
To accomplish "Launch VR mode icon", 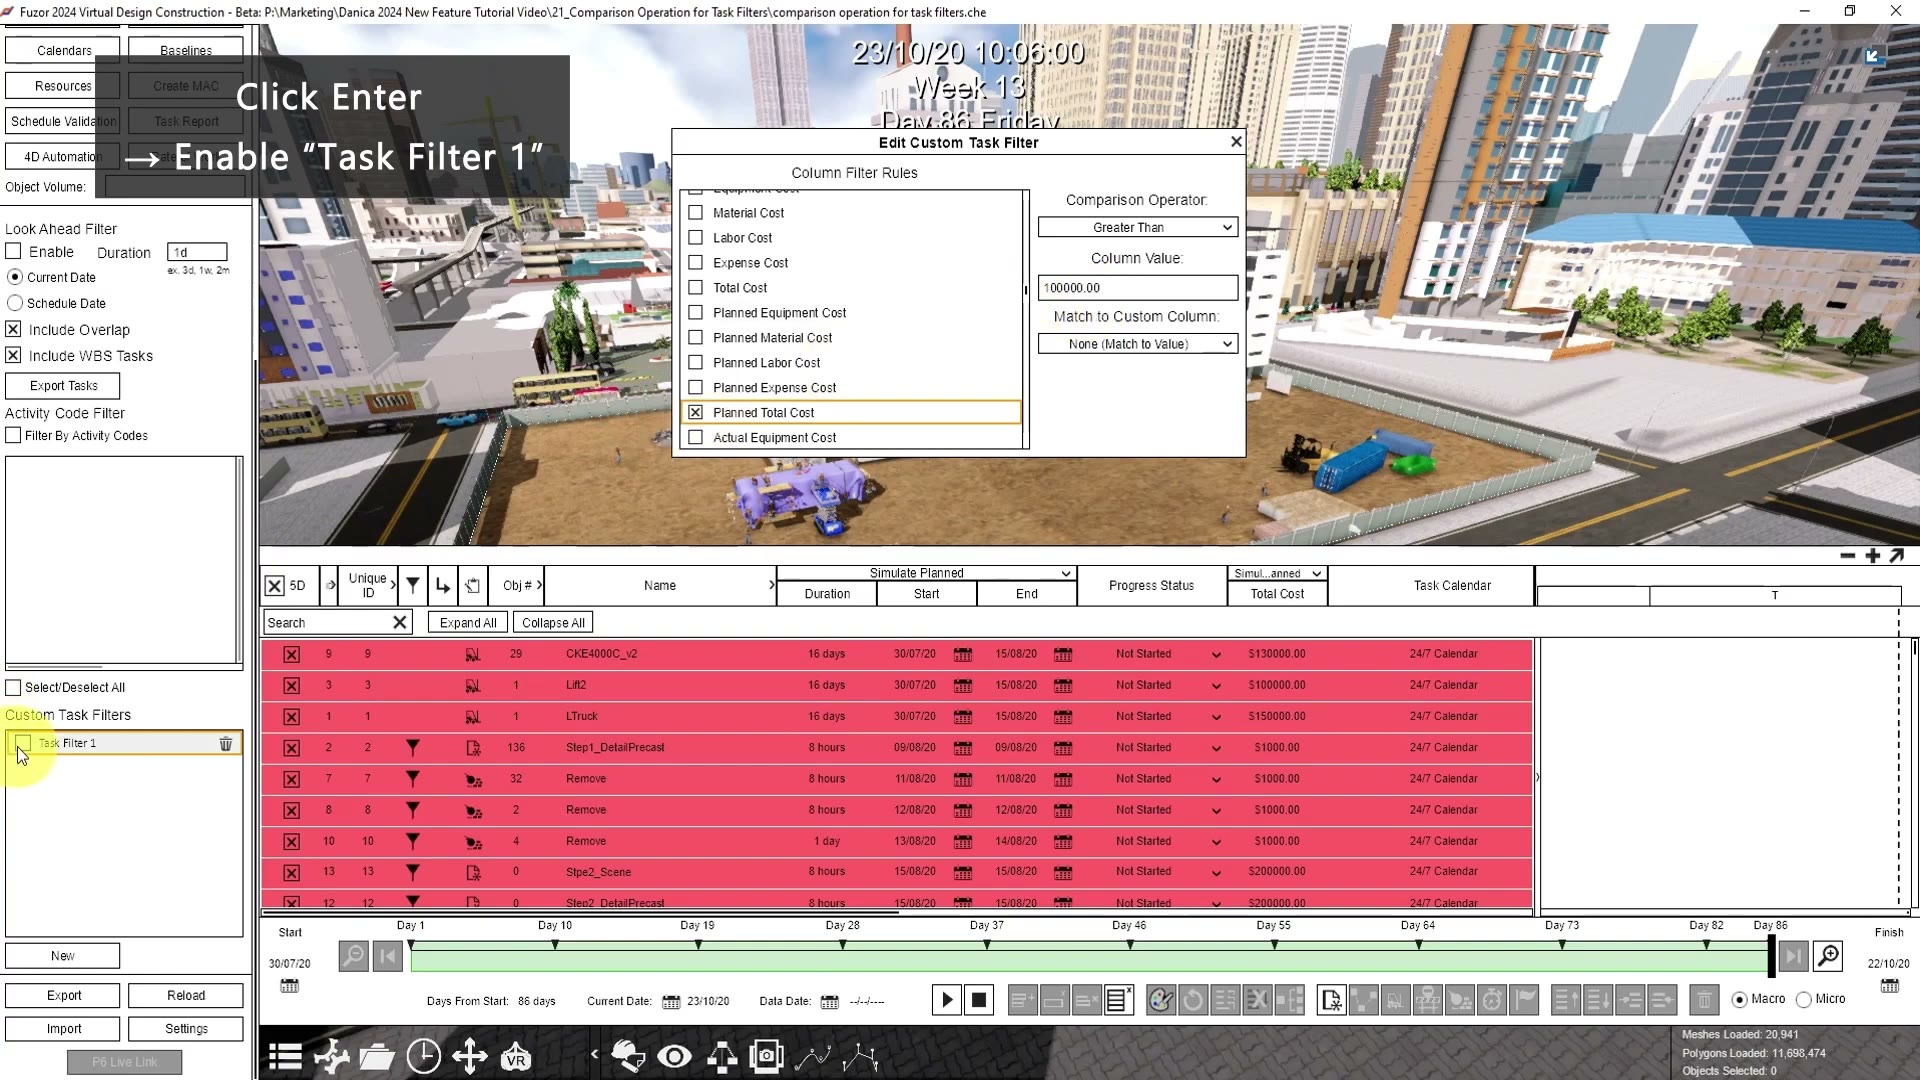I will pyautogui.click(x=516, y=1057).
